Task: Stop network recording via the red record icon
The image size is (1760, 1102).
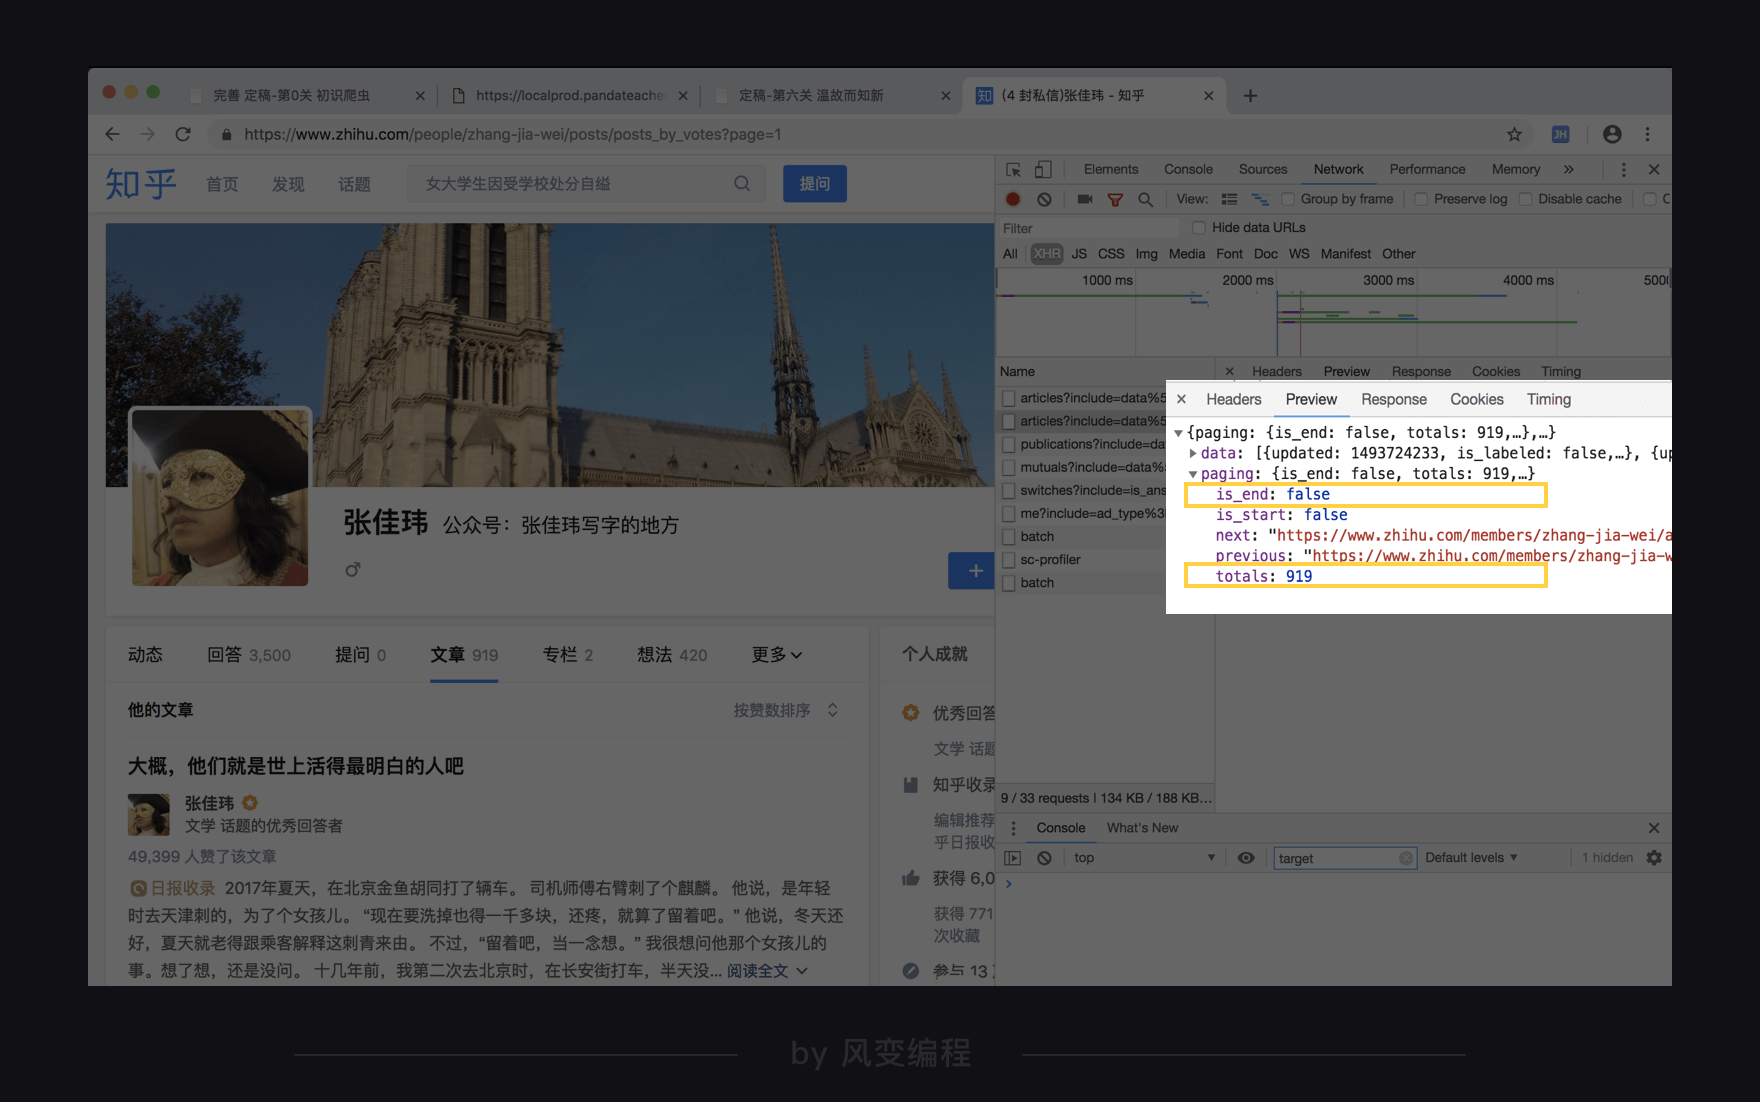Action: pos(1013,199)
